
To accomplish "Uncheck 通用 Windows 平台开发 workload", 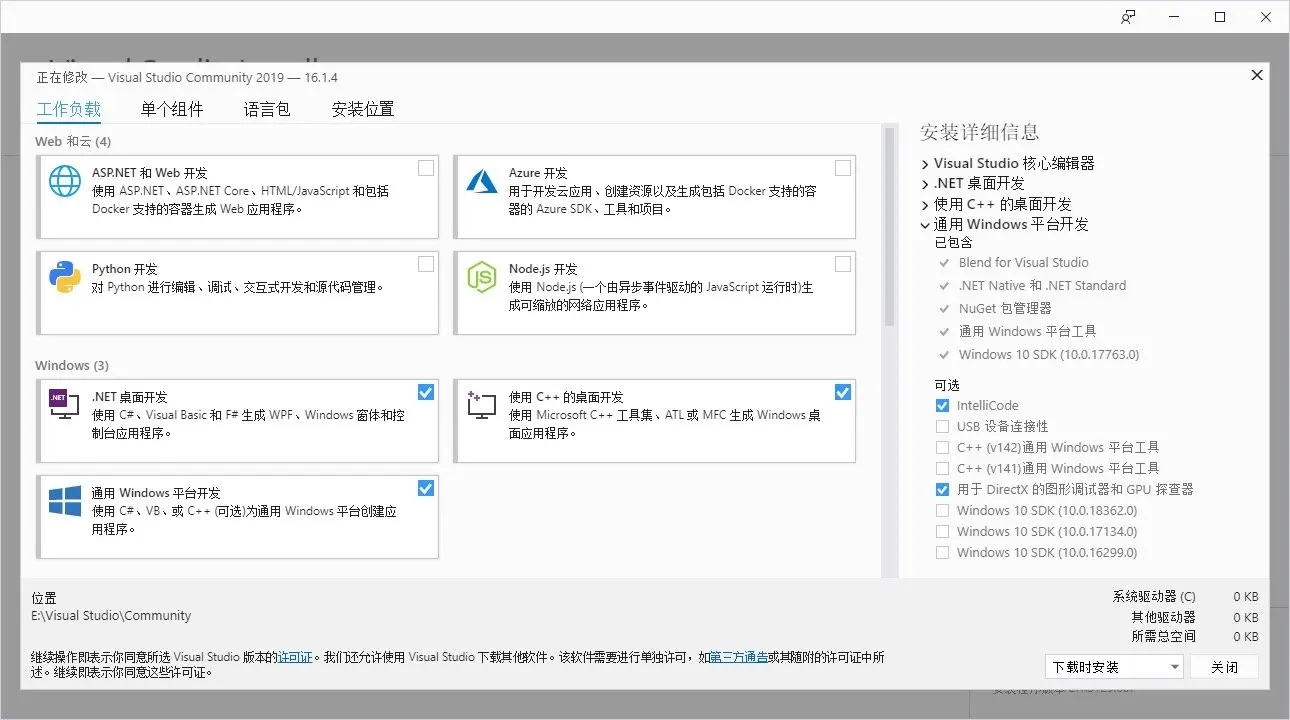I will click(x=426, y=488).
